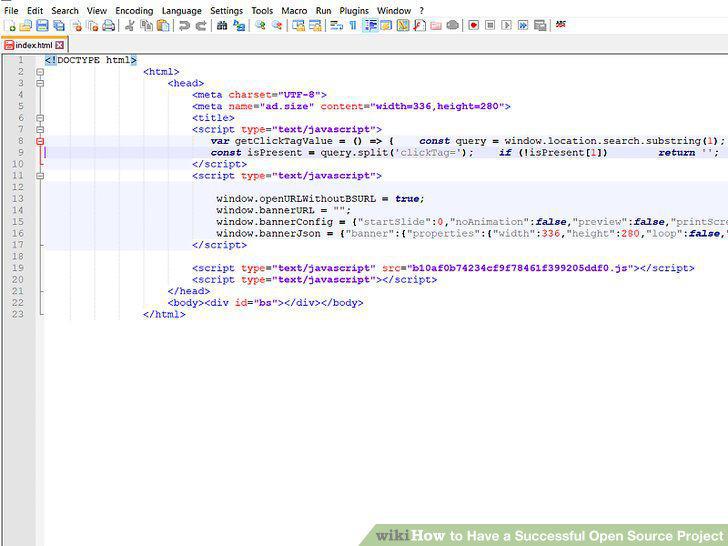Toggle the indent guide toolbar icon

(370, 26)
